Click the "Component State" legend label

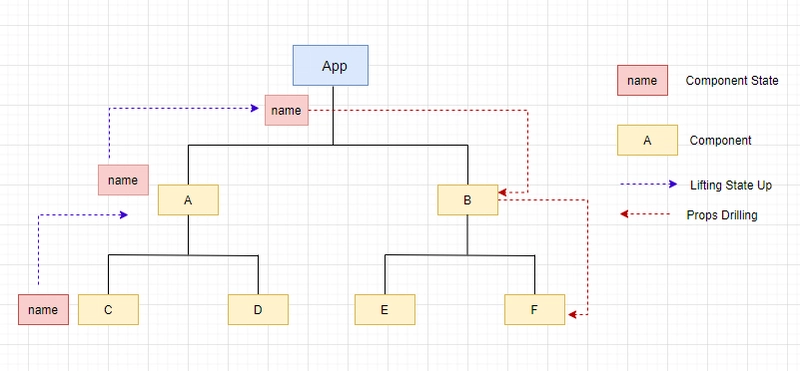[732, 81]
